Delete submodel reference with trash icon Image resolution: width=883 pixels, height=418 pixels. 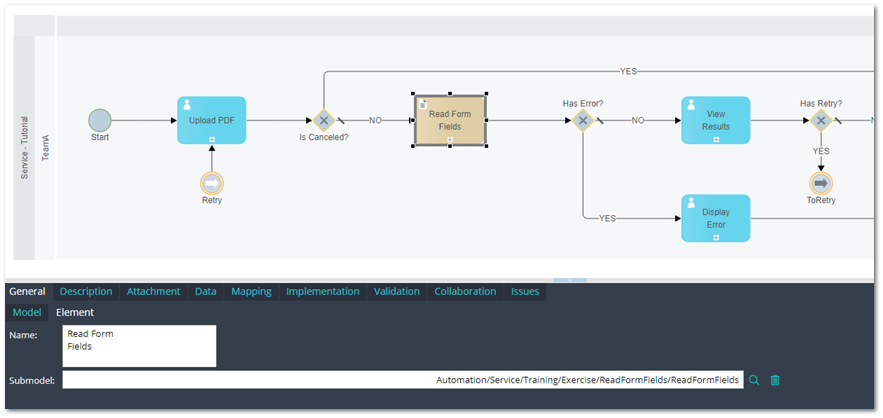pyautogui.click(x=775, y=380)
